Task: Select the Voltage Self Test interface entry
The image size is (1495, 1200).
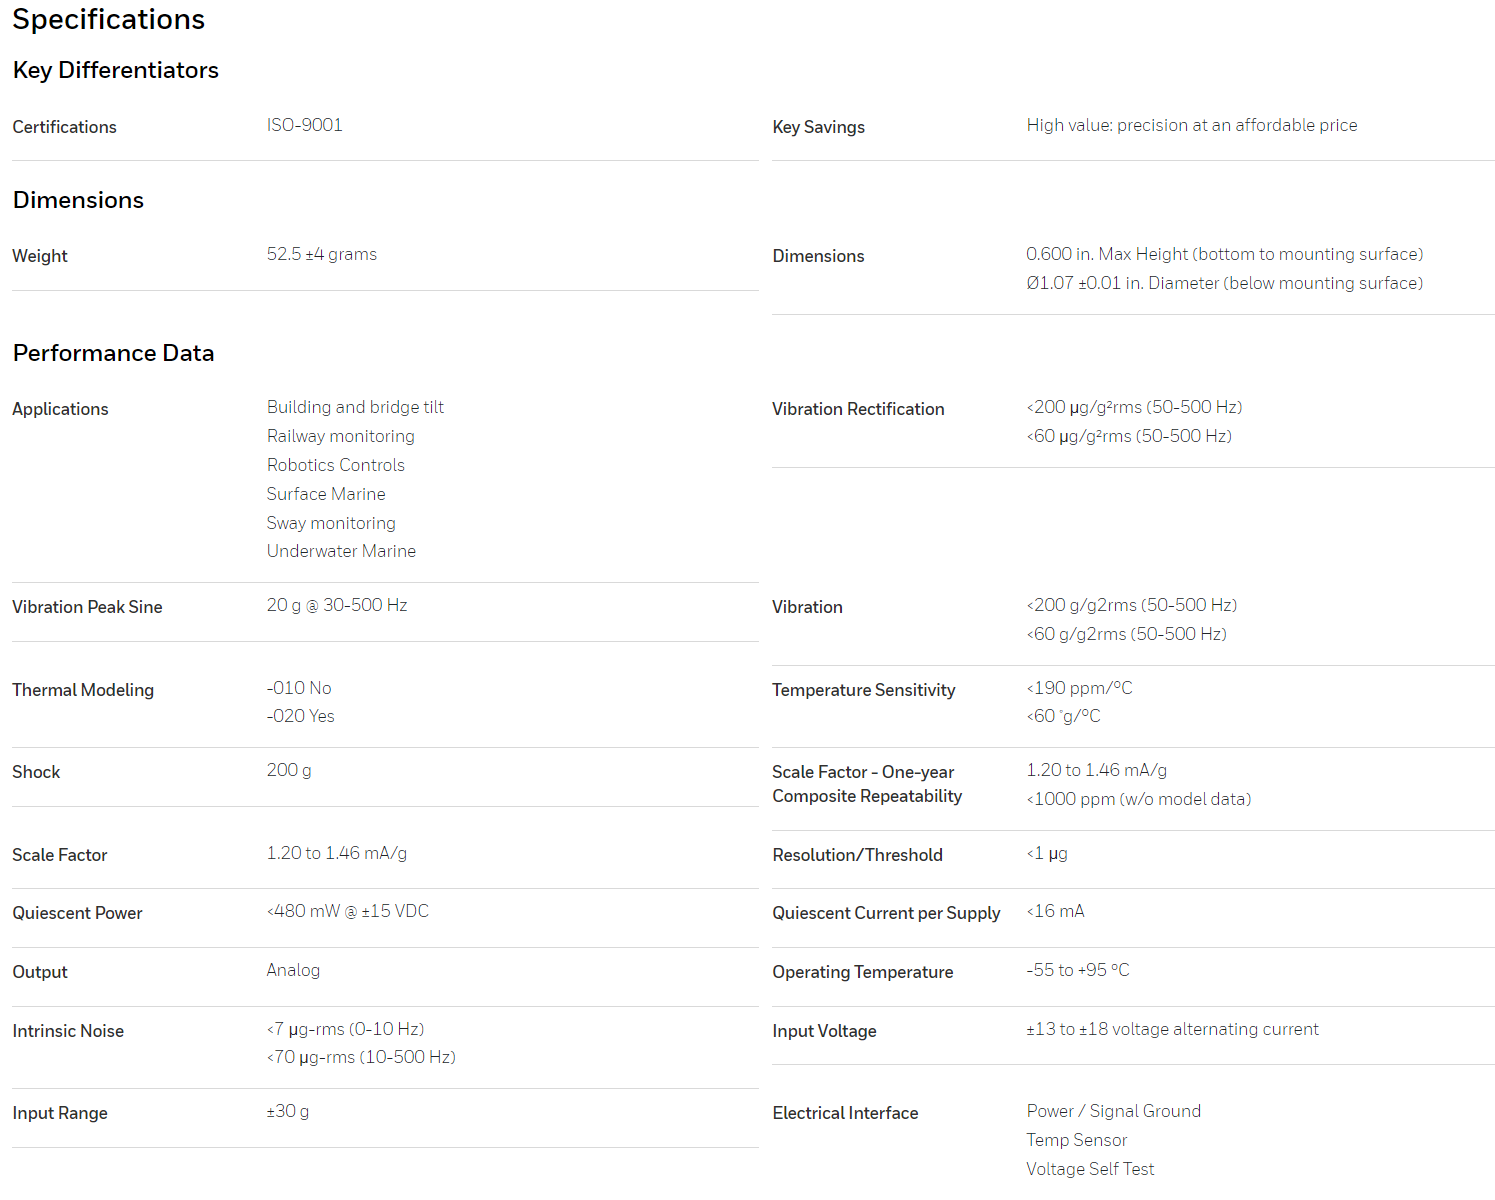Action: click(1089, 1169)
